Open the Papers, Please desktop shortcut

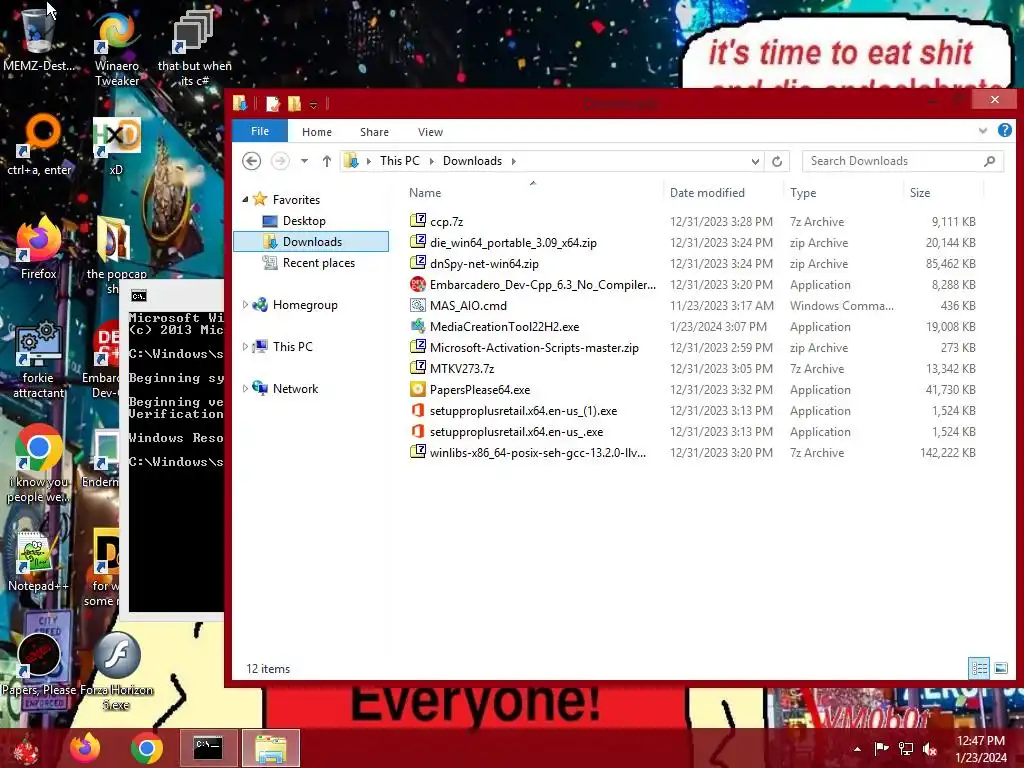[38, 666]
